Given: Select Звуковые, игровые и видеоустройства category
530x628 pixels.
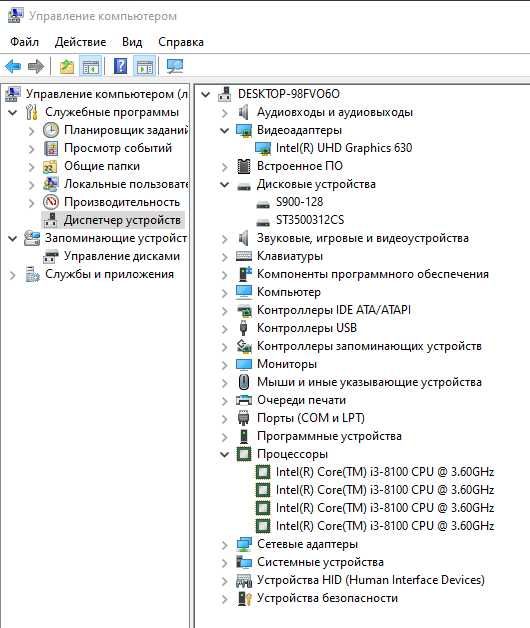Looking at the screenshot, I should (363, 238).
